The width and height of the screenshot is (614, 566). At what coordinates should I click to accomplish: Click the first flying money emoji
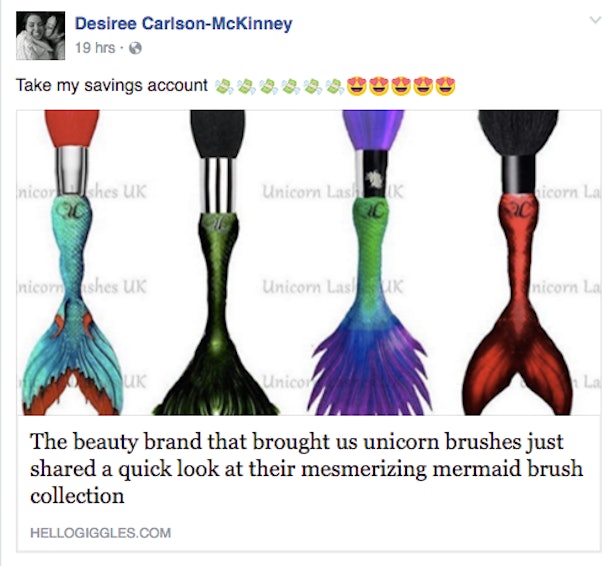[x=224, y=86]
